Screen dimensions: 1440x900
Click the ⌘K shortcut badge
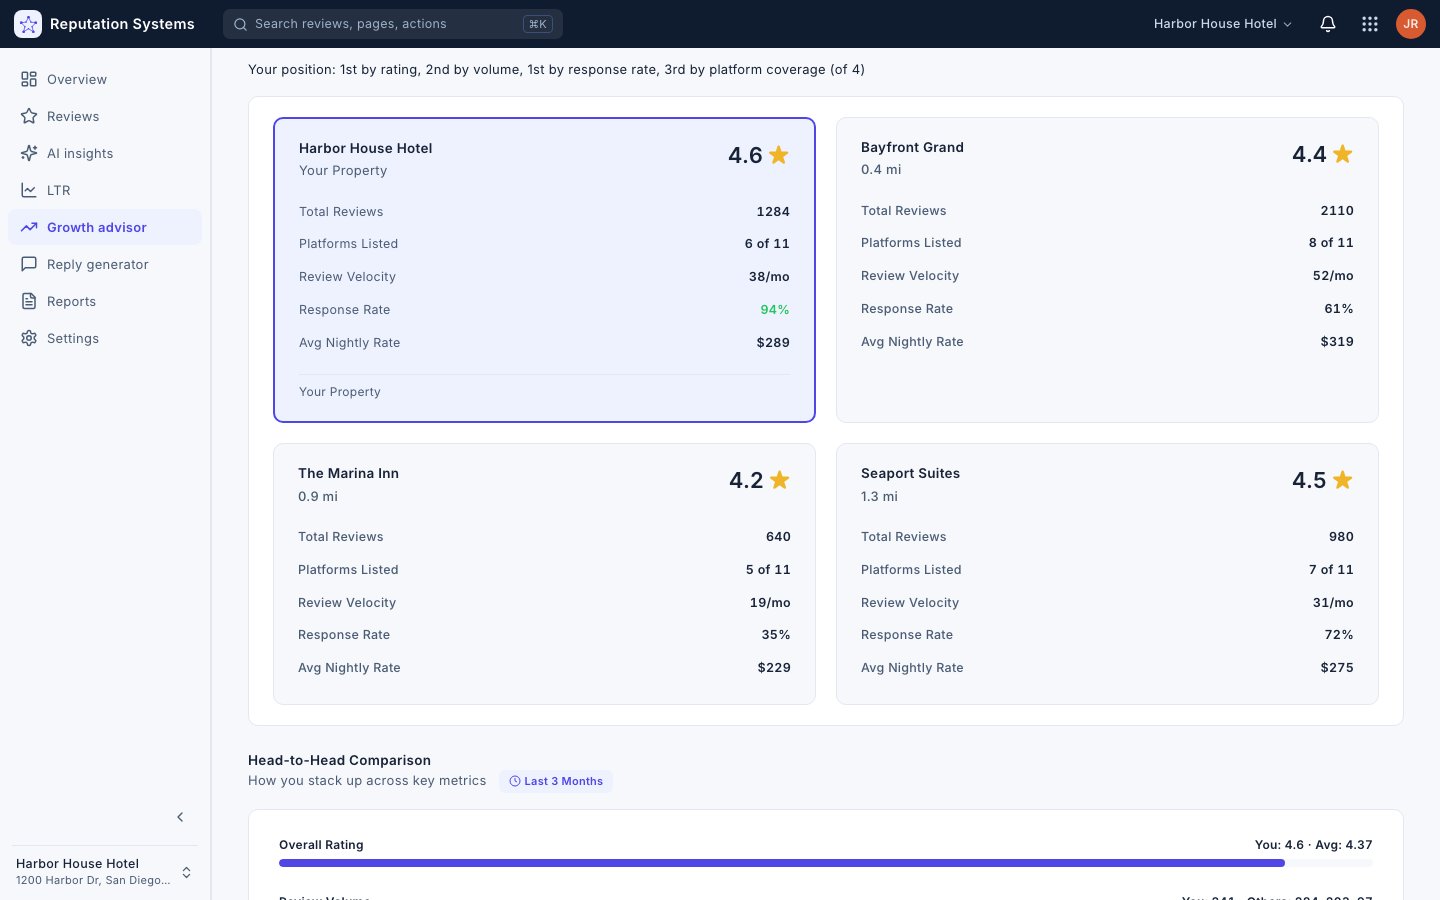coord(538,24)
